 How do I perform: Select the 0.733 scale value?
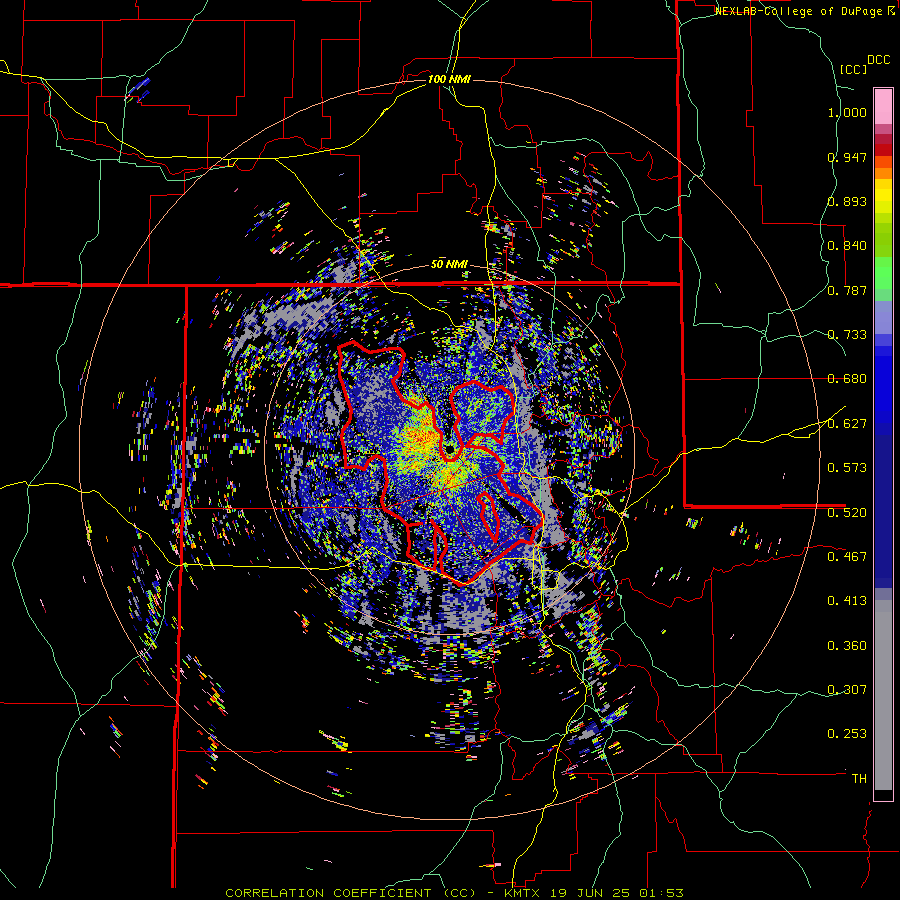point(847,335)
